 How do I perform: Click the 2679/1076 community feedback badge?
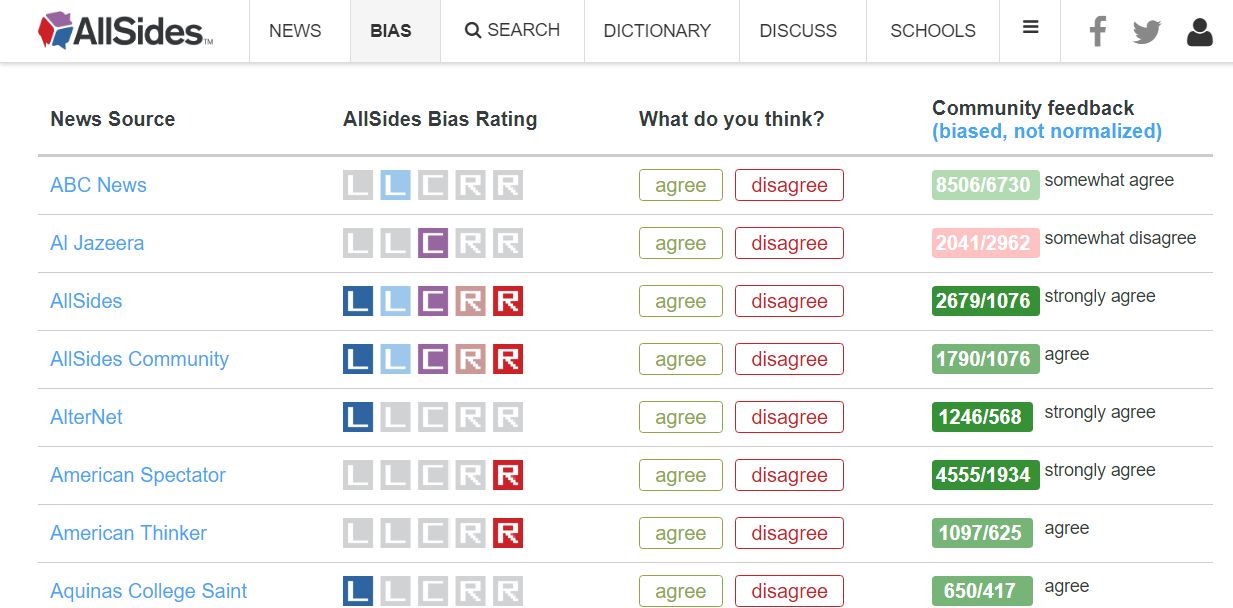click(x=985, y=301)
